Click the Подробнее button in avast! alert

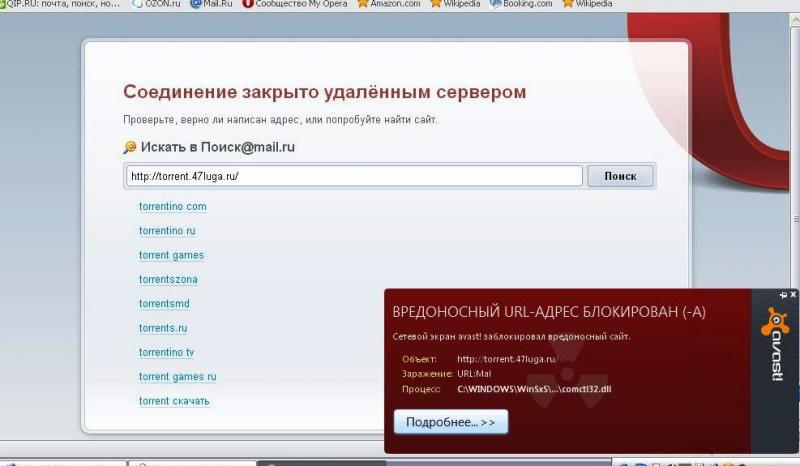tap(450, 422)
